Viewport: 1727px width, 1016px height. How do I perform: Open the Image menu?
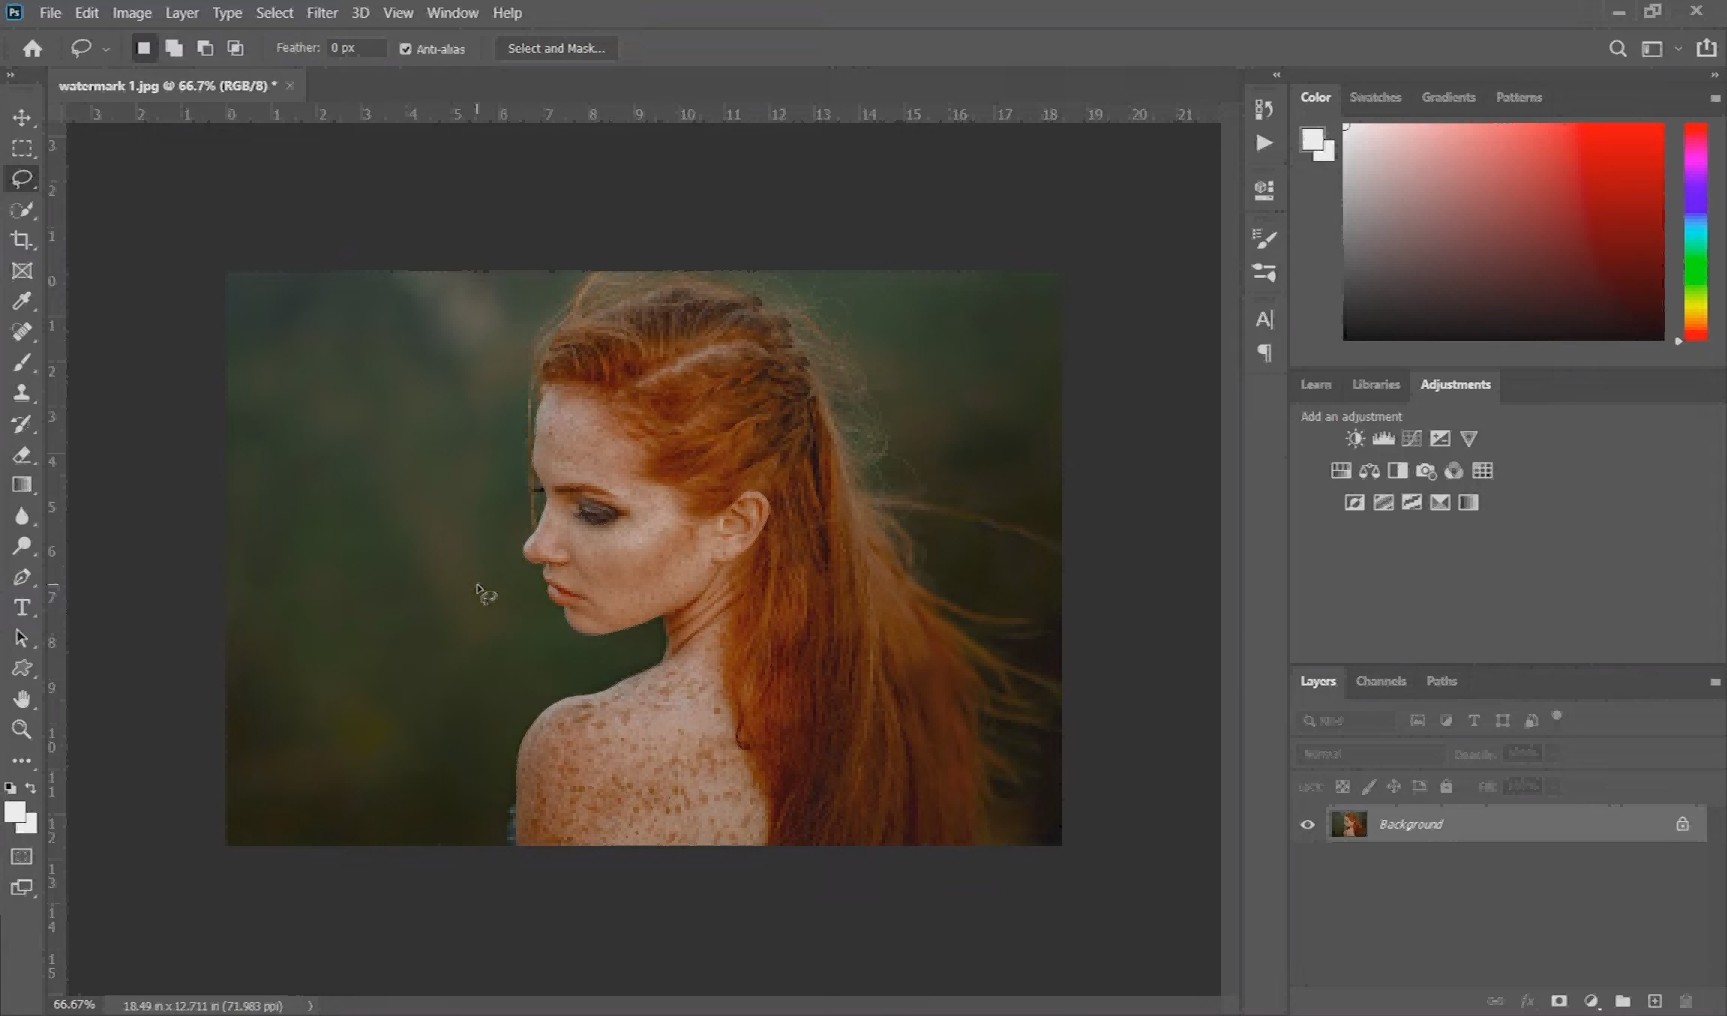tap(132, 13)
